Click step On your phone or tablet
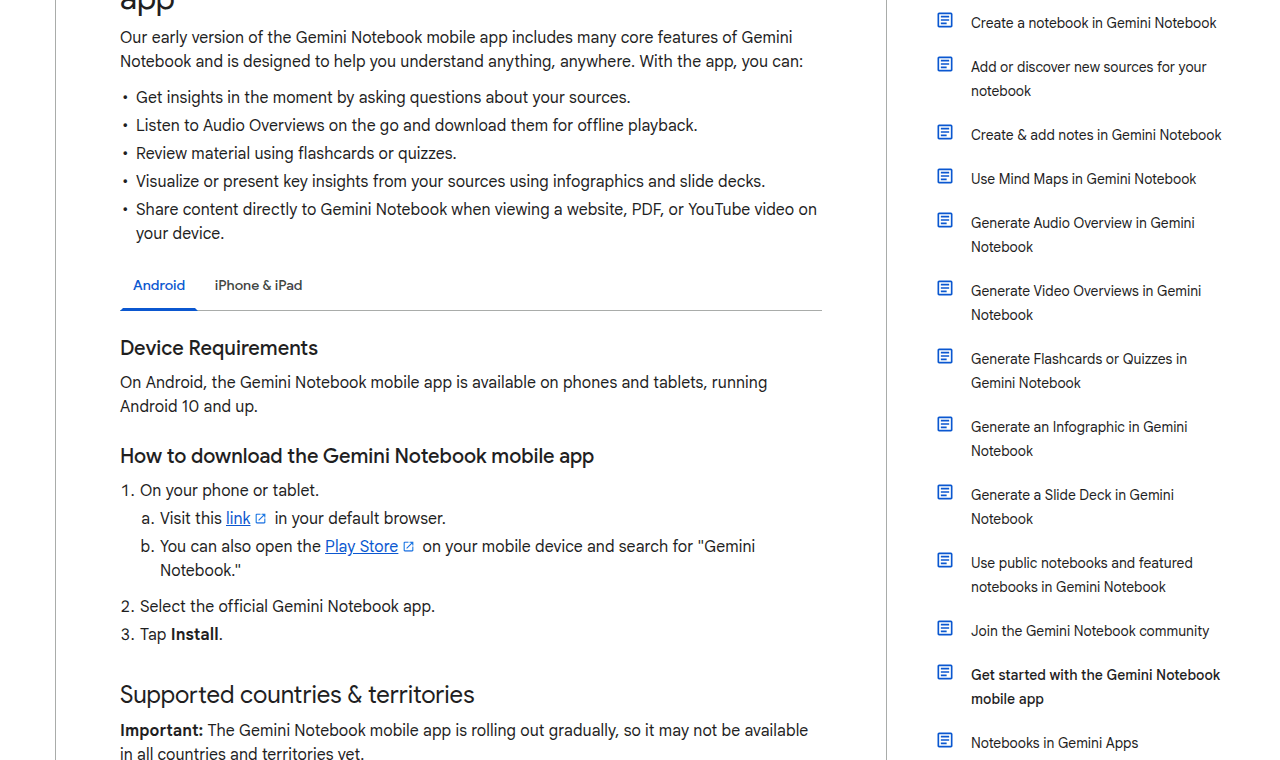This screenshot has height=760, width=1280. tap(229, 491)
